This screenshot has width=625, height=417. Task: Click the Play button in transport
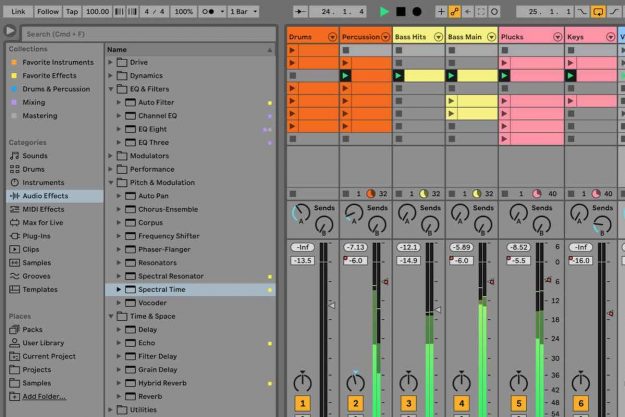tap(384, 12)
